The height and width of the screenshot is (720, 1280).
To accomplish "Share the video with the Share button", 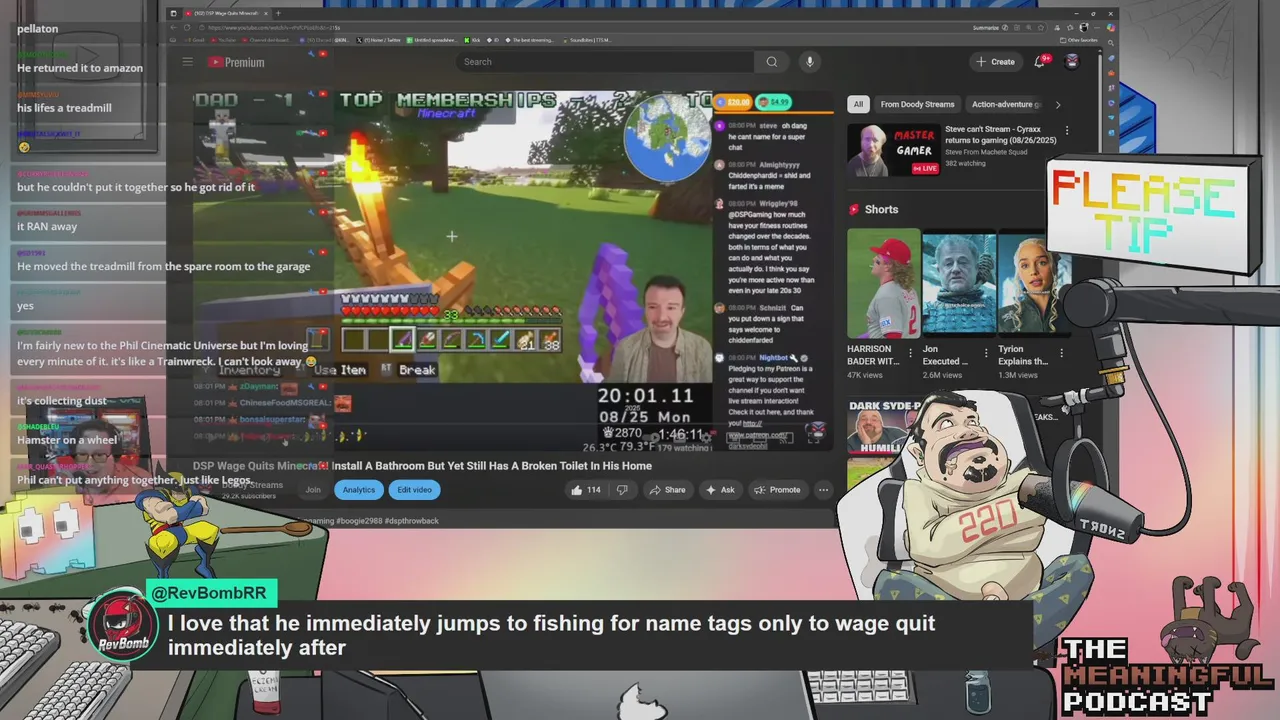I will (x=667, y=490).
